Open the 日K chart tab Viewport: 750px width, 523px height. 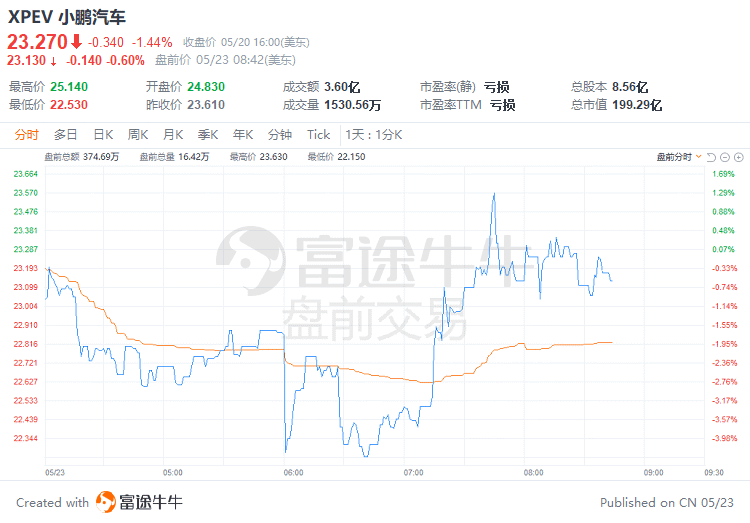point(103,135)
